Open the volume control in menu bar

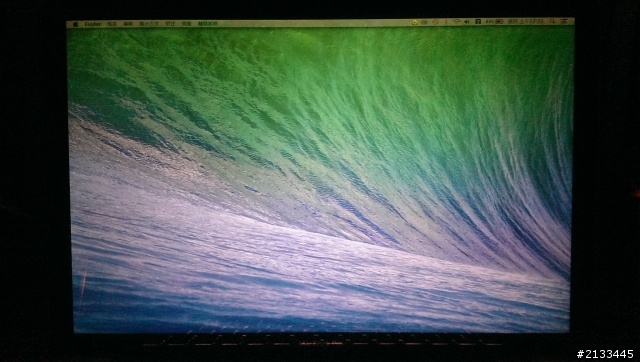pyautogui.click(x=467, y=22)
